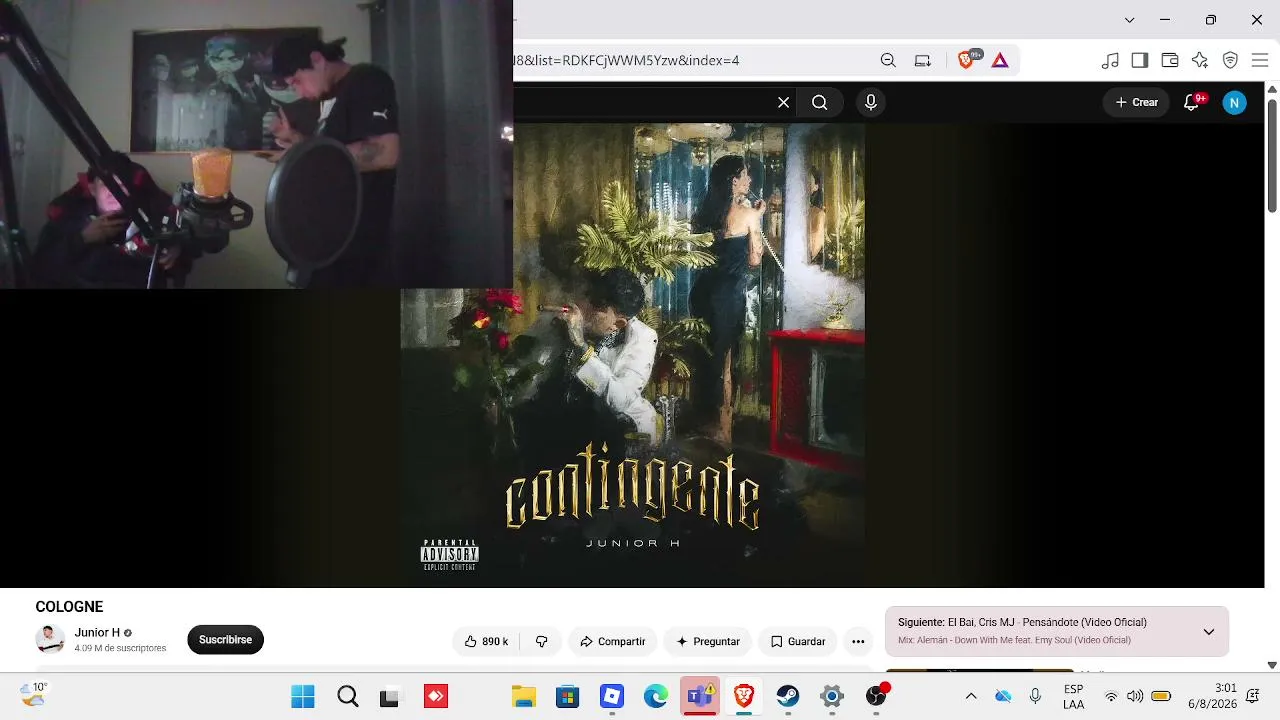1280x720 pixels.
Task: Open Settings gear on the taskbar
Action: click(832, 696)
